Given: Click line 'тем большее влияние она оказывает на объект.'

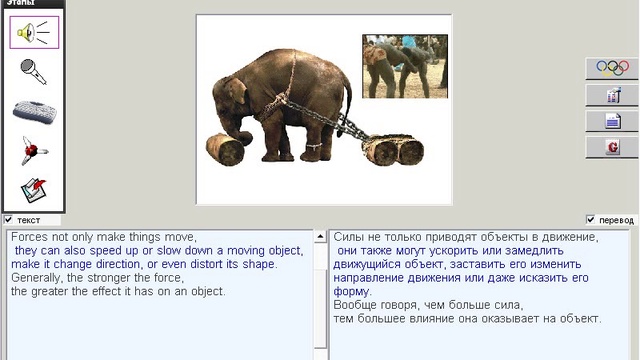Looking at the screenshot, I should point(467,318).
